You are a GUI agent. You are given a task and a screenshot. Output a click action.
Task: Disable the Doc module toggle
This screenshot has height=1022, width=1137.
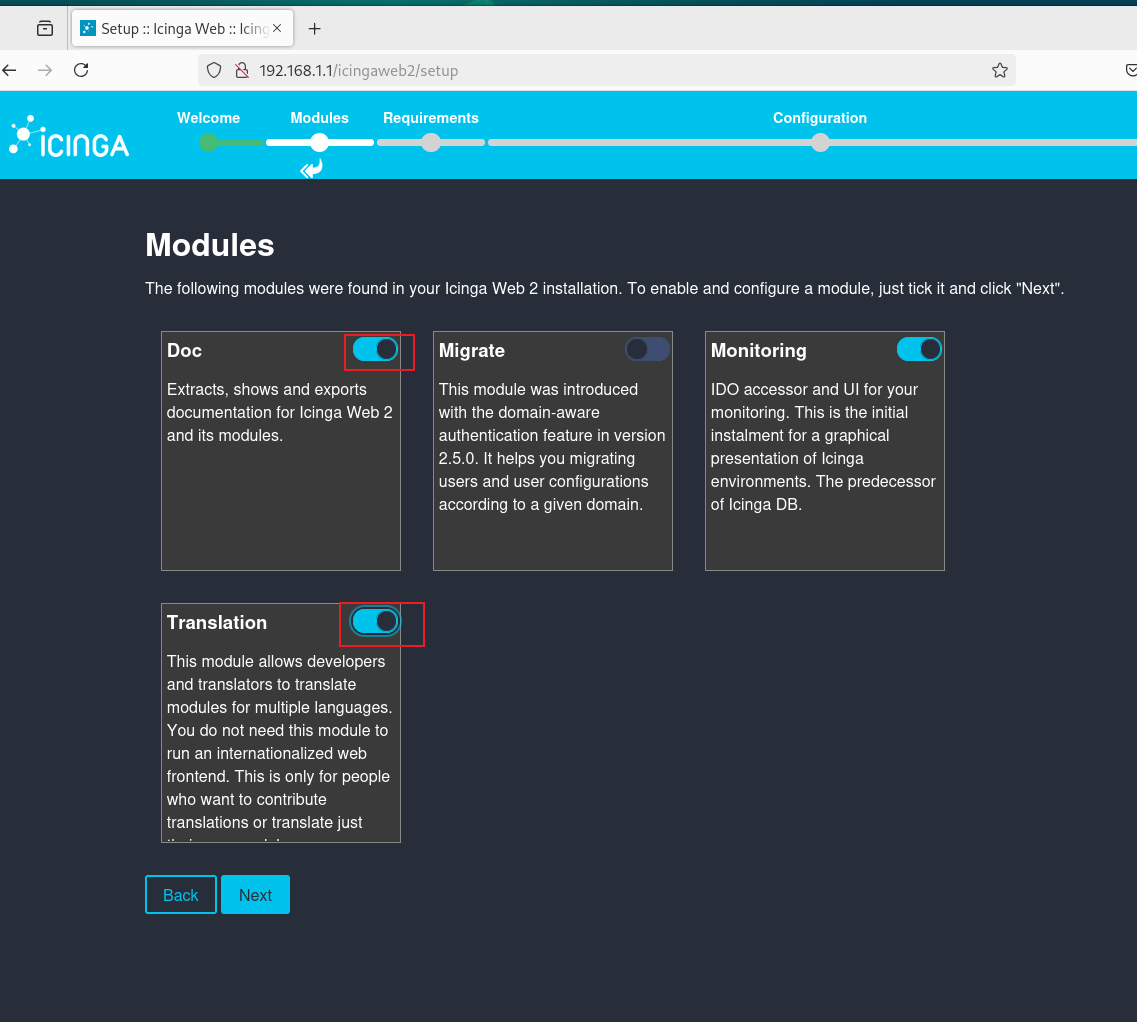(x=375, y=350)
